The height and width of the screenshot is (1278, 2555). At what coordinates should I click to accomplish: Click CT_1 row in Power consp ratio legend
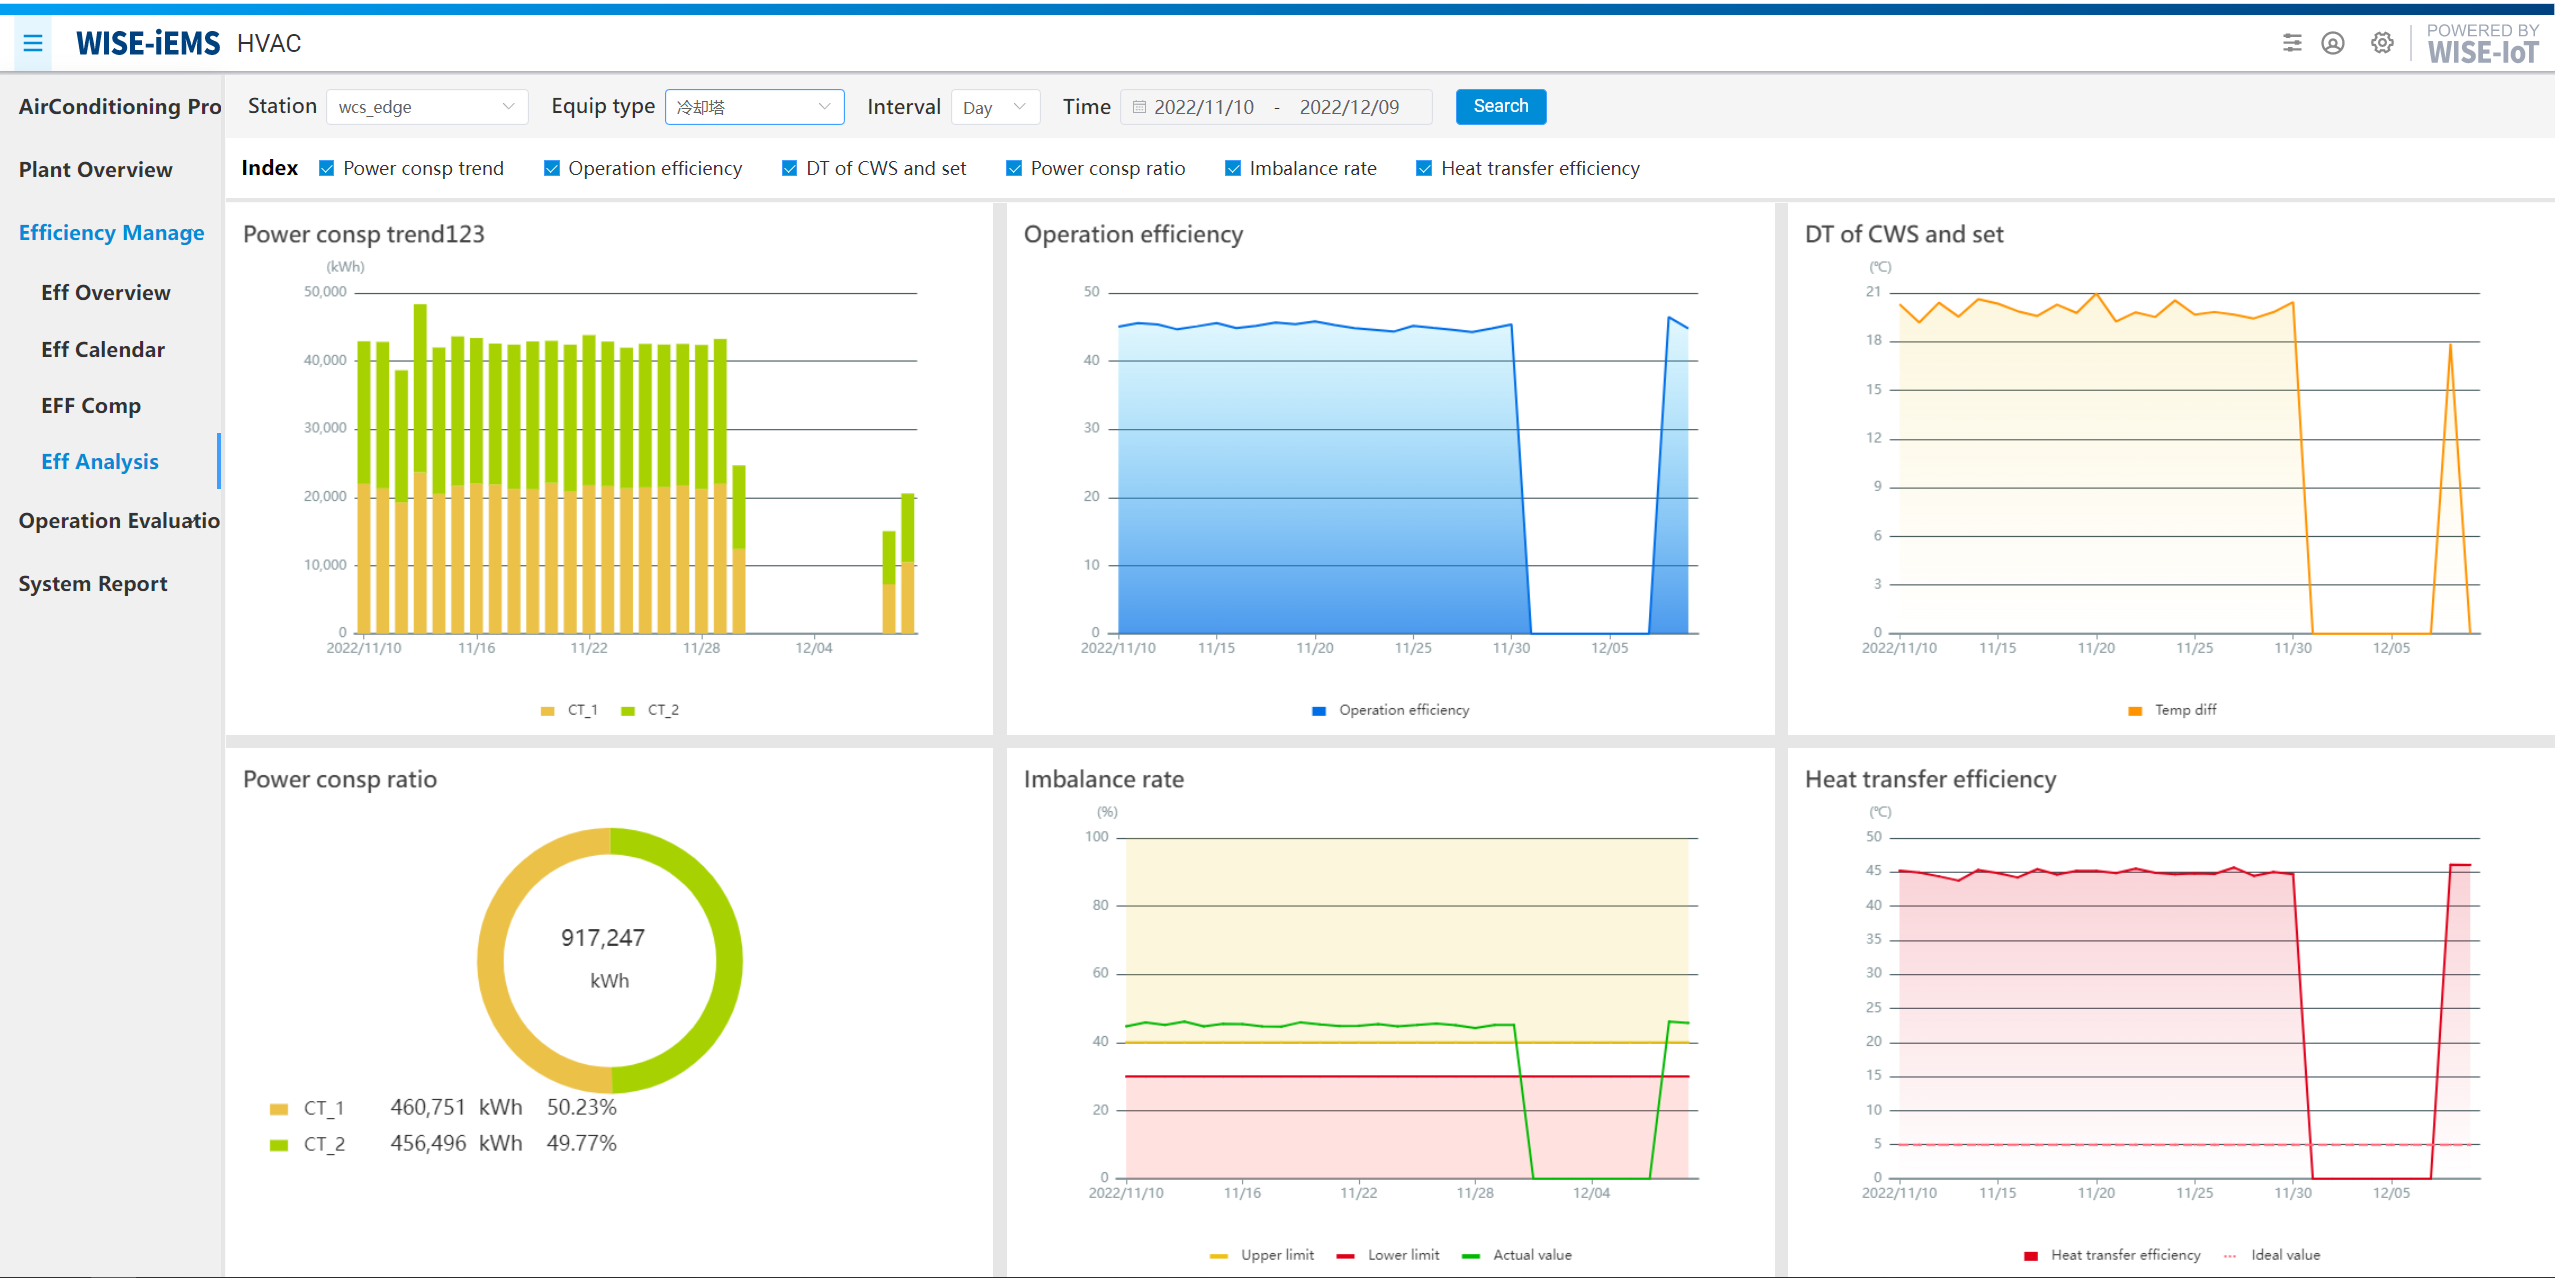[443, 1108]
